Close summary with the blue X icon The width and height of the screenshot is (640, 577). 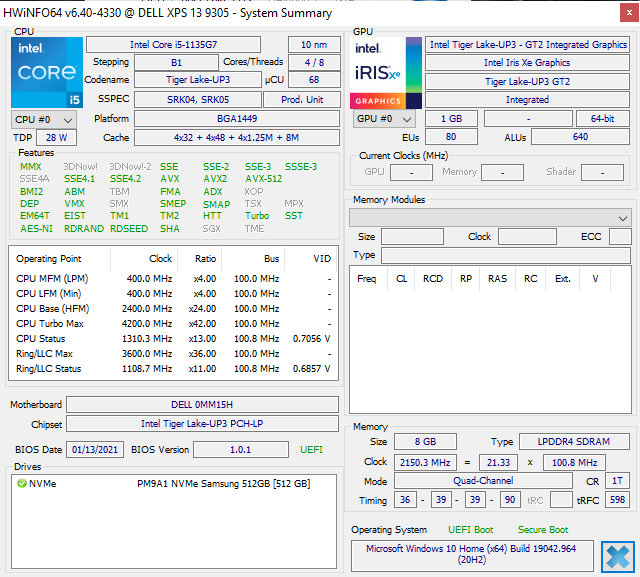click(x=617, y=555)
